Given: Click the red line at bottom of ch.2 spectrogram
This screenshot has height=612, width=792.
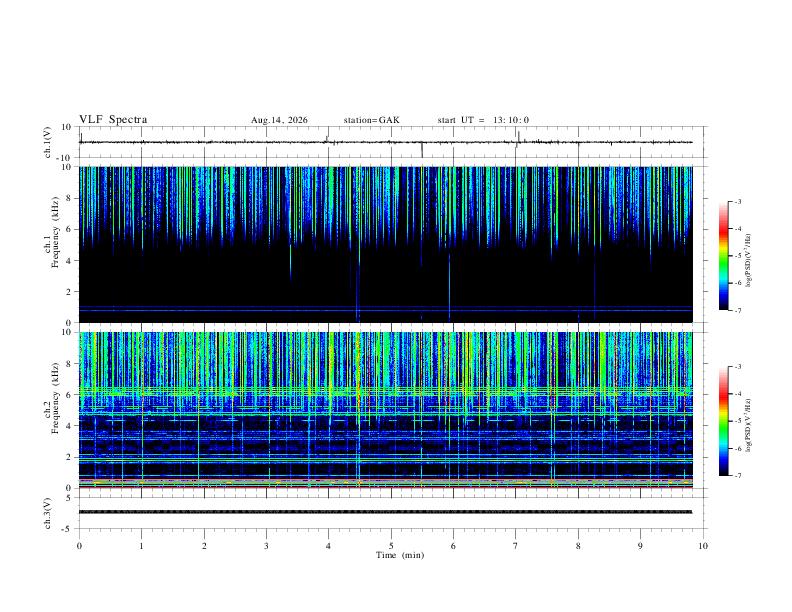Looking at the screenshot, I should (x=385, y=487).
